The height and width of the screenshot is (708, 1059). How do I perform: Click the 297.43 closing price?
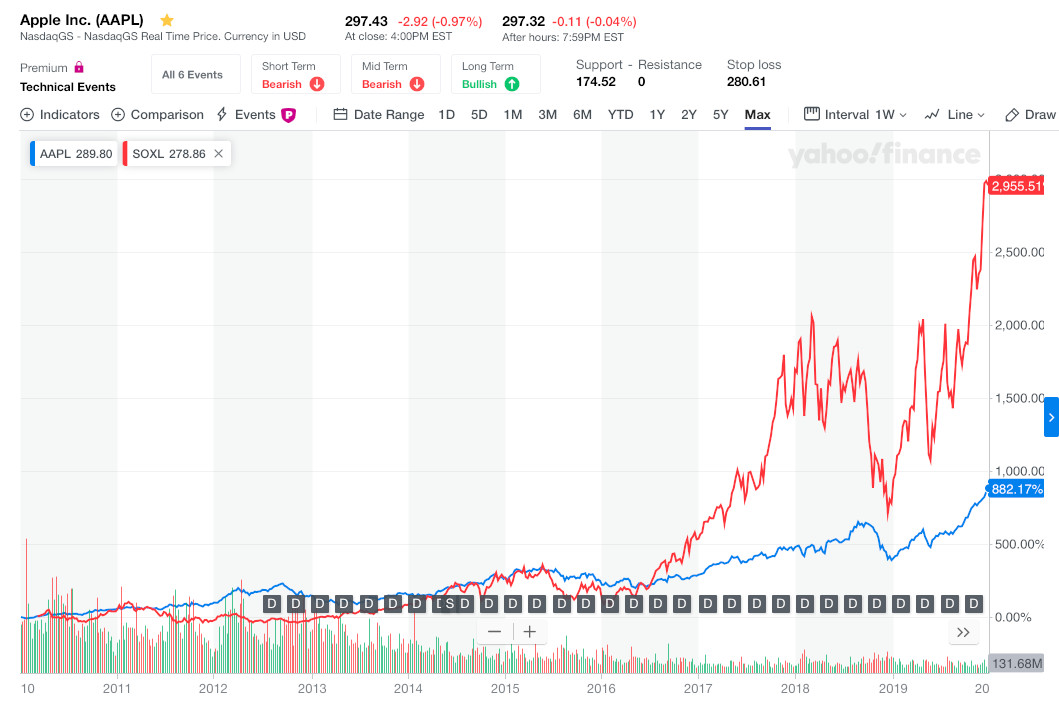[366, 22]
